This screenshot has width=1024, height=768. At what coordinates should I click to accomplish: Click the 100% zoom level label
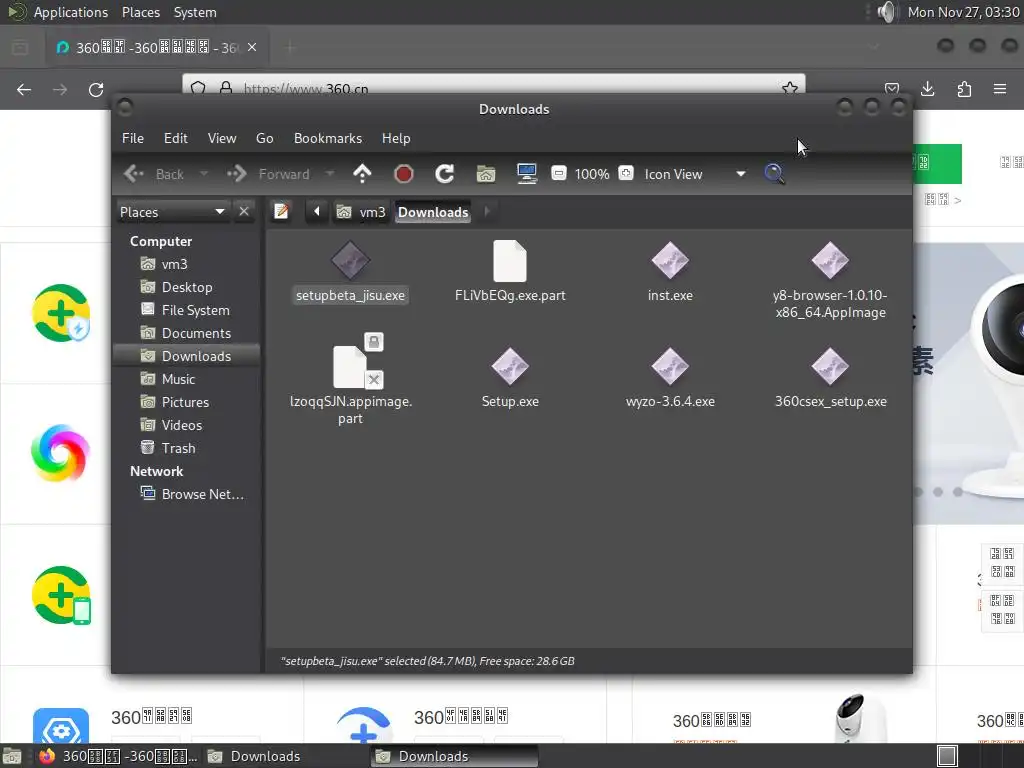(592, 174)
